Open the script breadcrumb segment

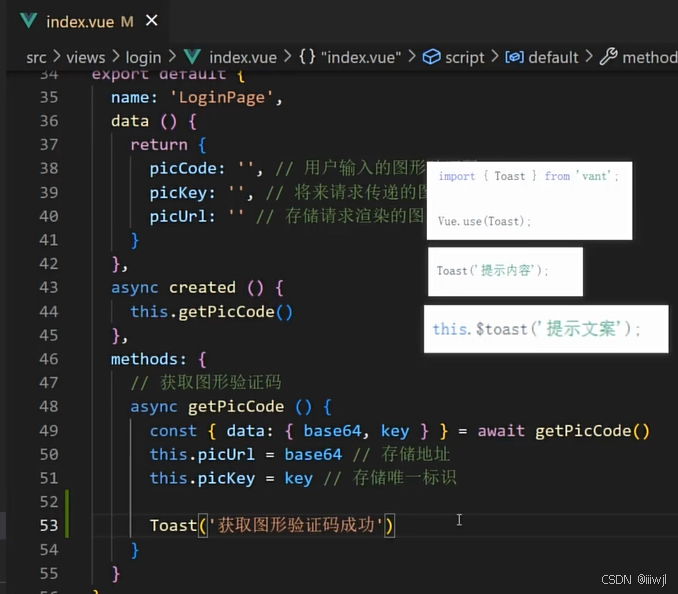pos(464,57)
